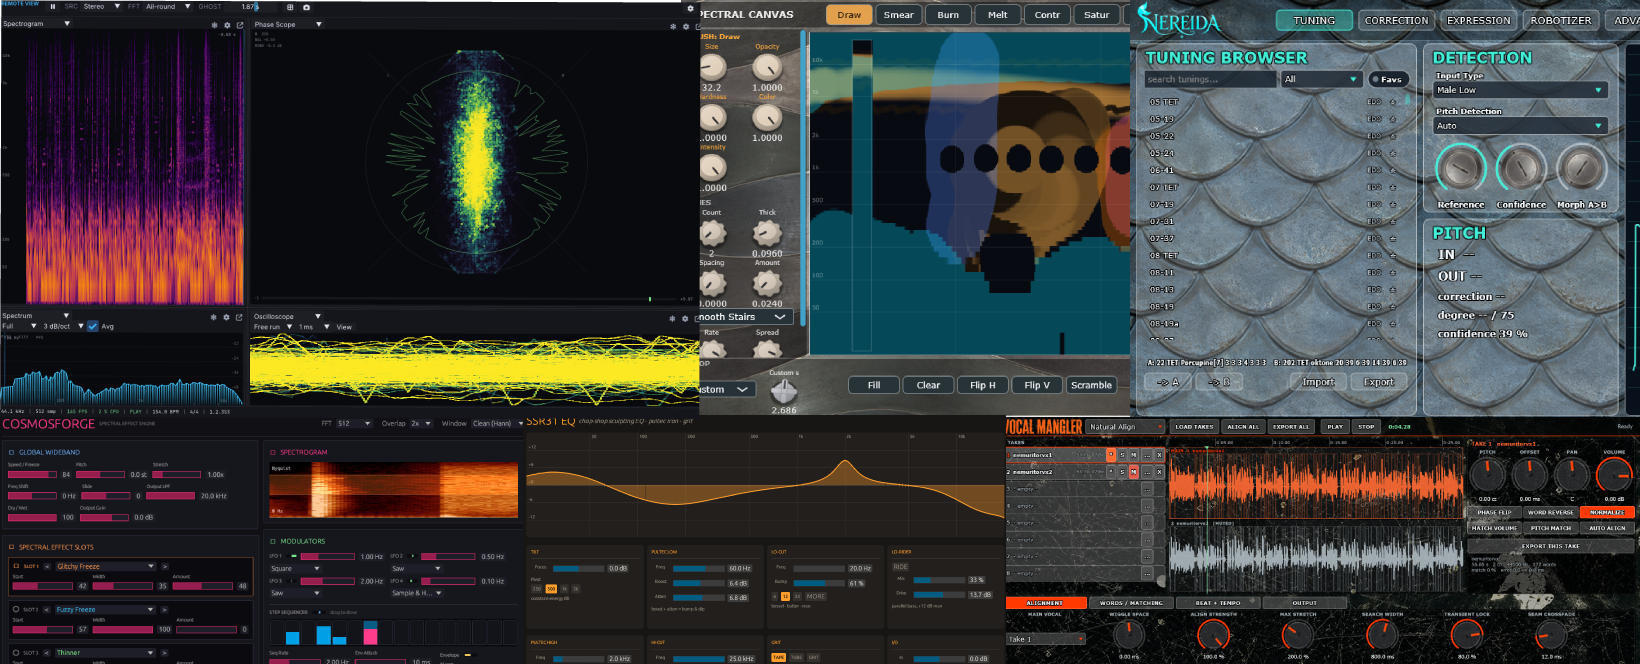
Task: Pop out the Phase Scope panel
Action: (x=698, y=27)
